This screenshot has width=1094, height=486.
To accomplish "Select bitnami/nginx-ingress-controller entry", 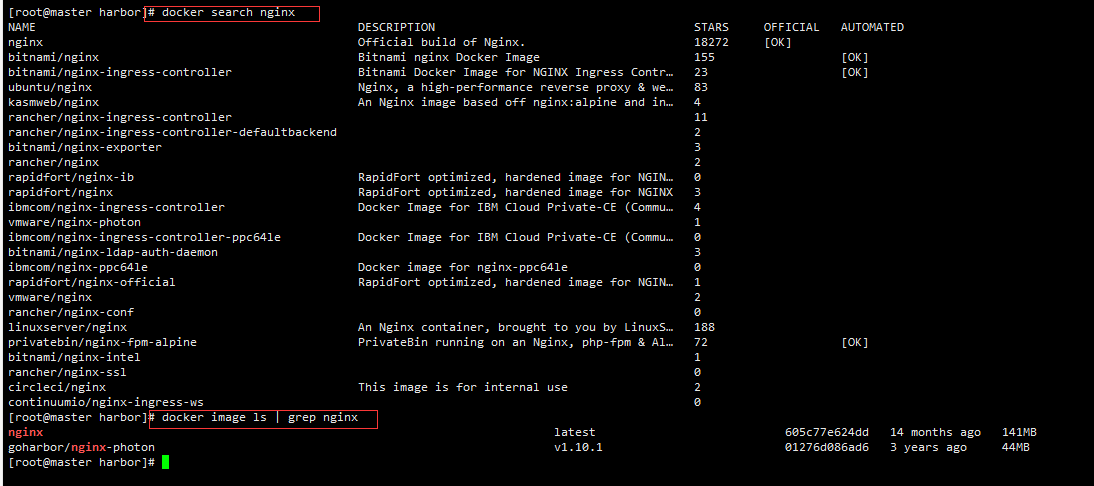I will tap(119, 73).
